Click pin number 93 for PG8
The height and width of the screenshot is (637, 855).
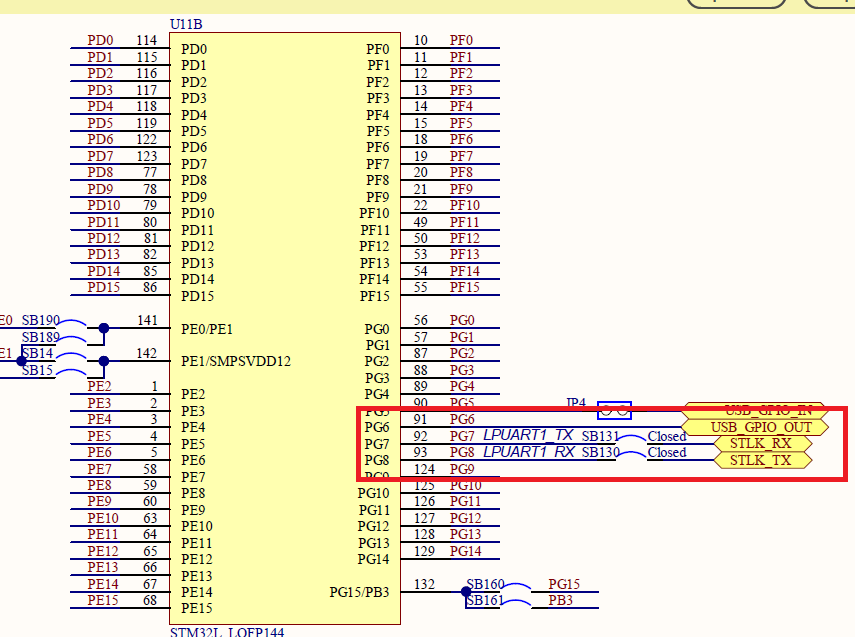420,453
